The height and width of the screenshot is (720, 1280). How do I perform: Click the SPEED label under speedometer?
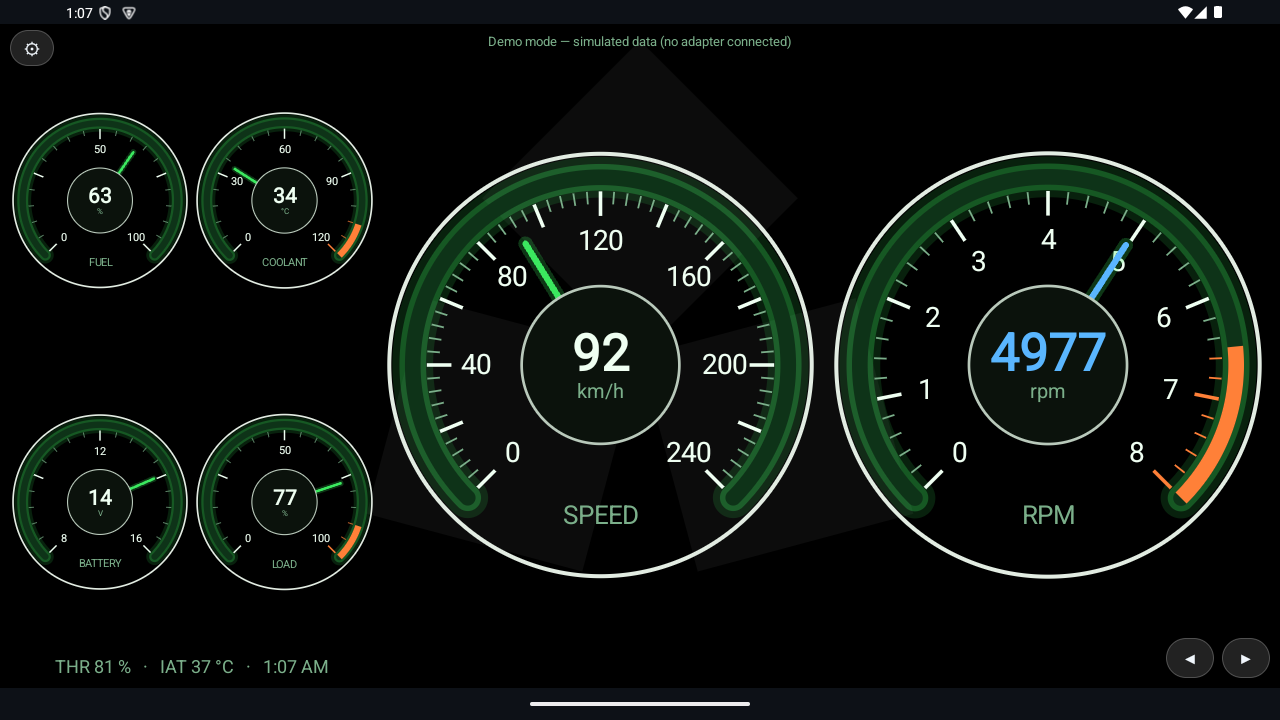click(x=600, y=515)
